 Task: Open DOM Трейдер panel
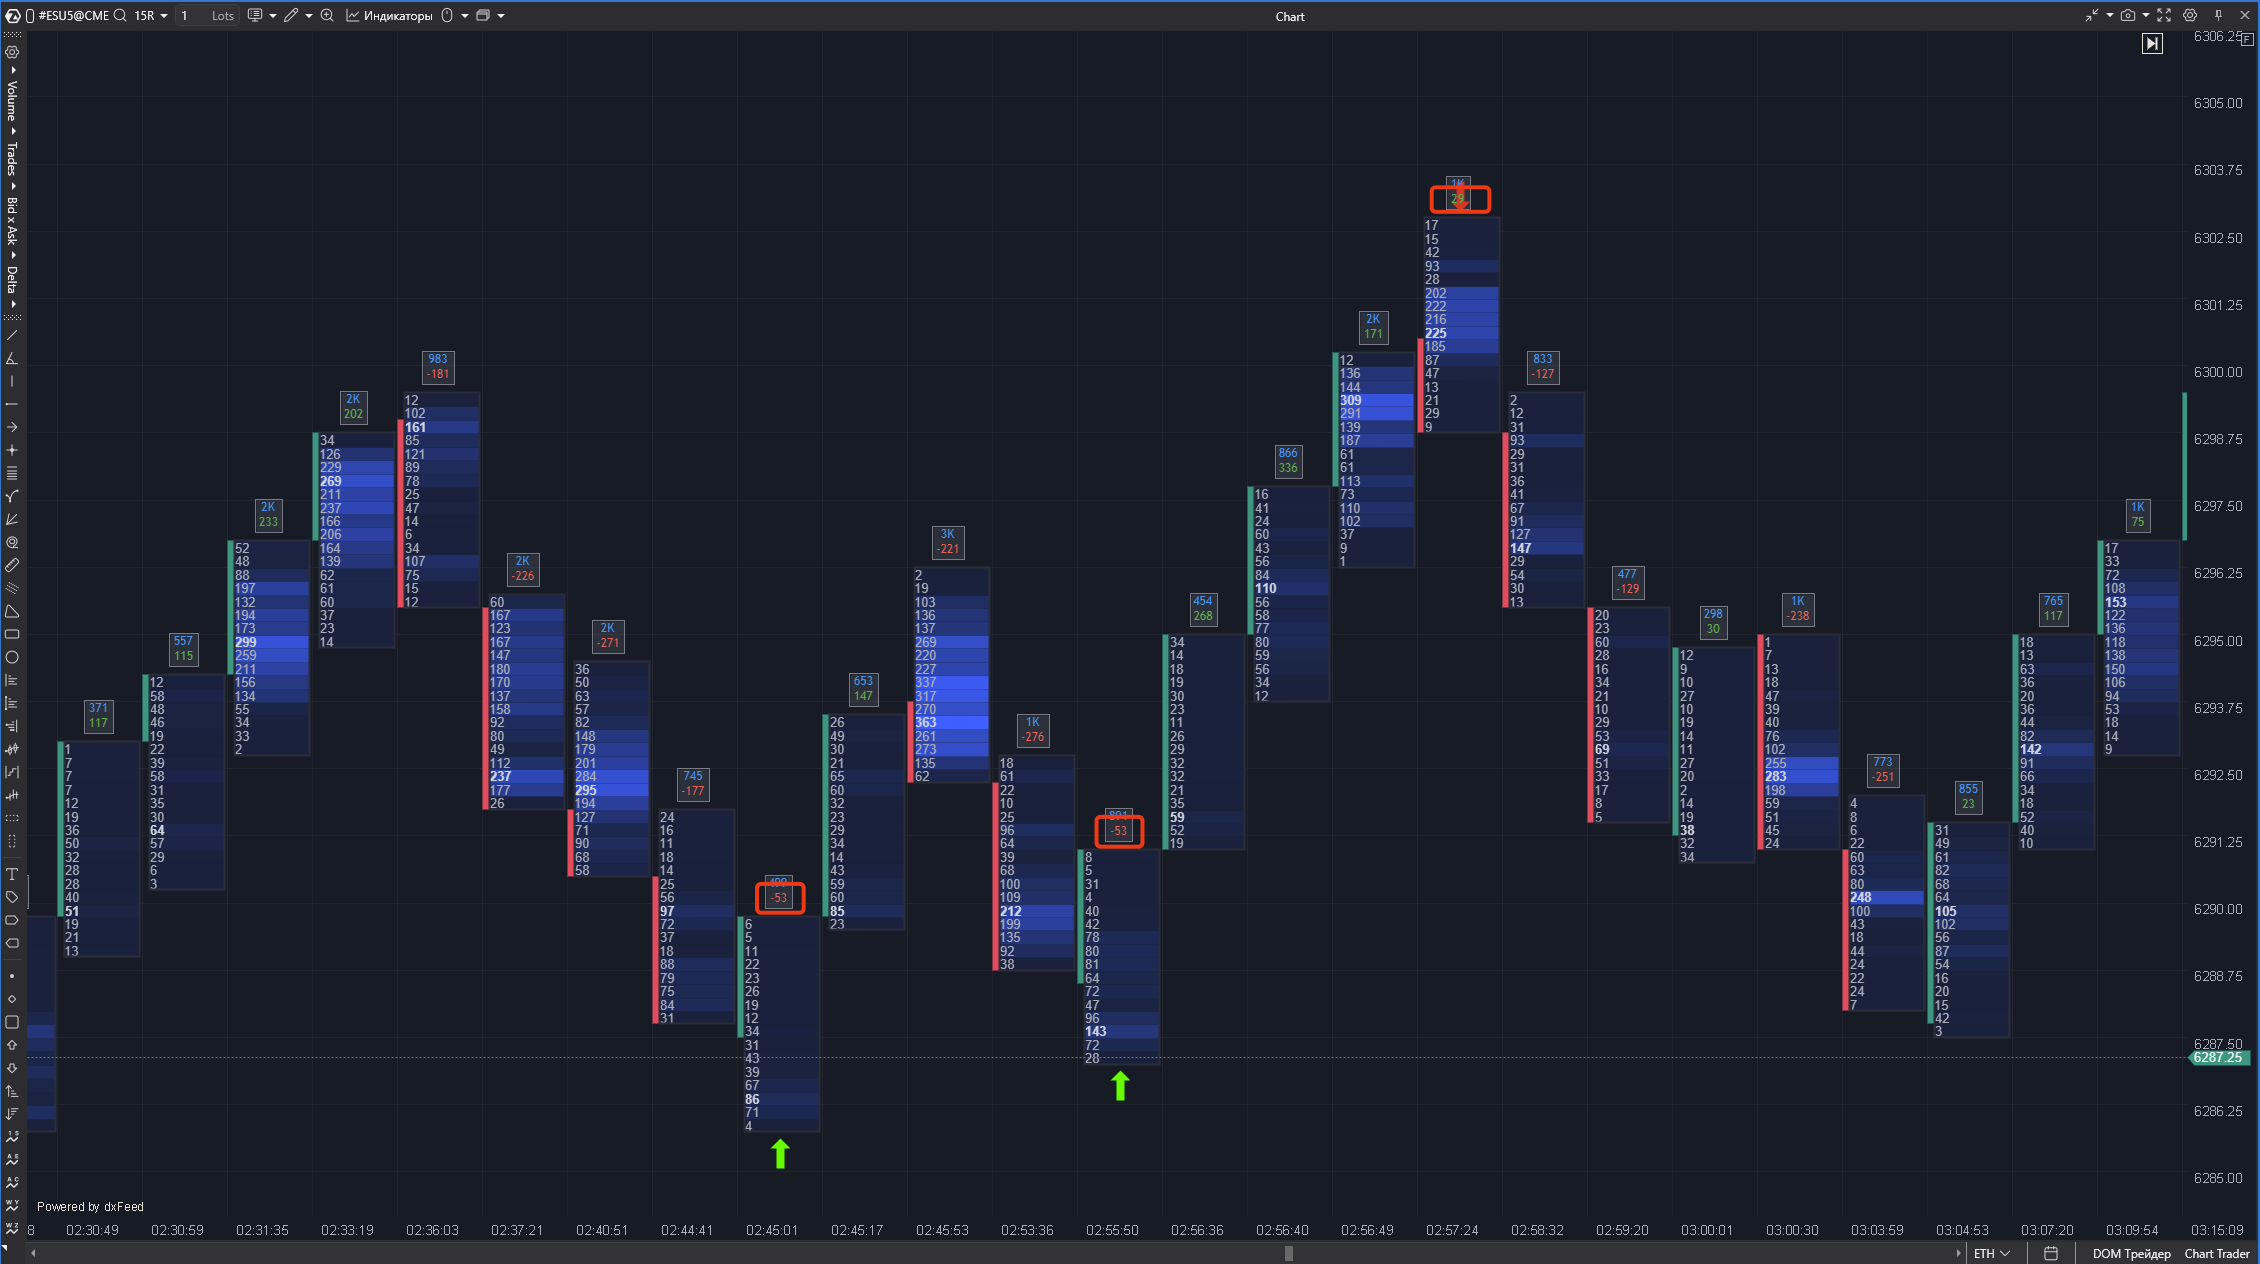pyautogui.click(x=2131, y=1253)
